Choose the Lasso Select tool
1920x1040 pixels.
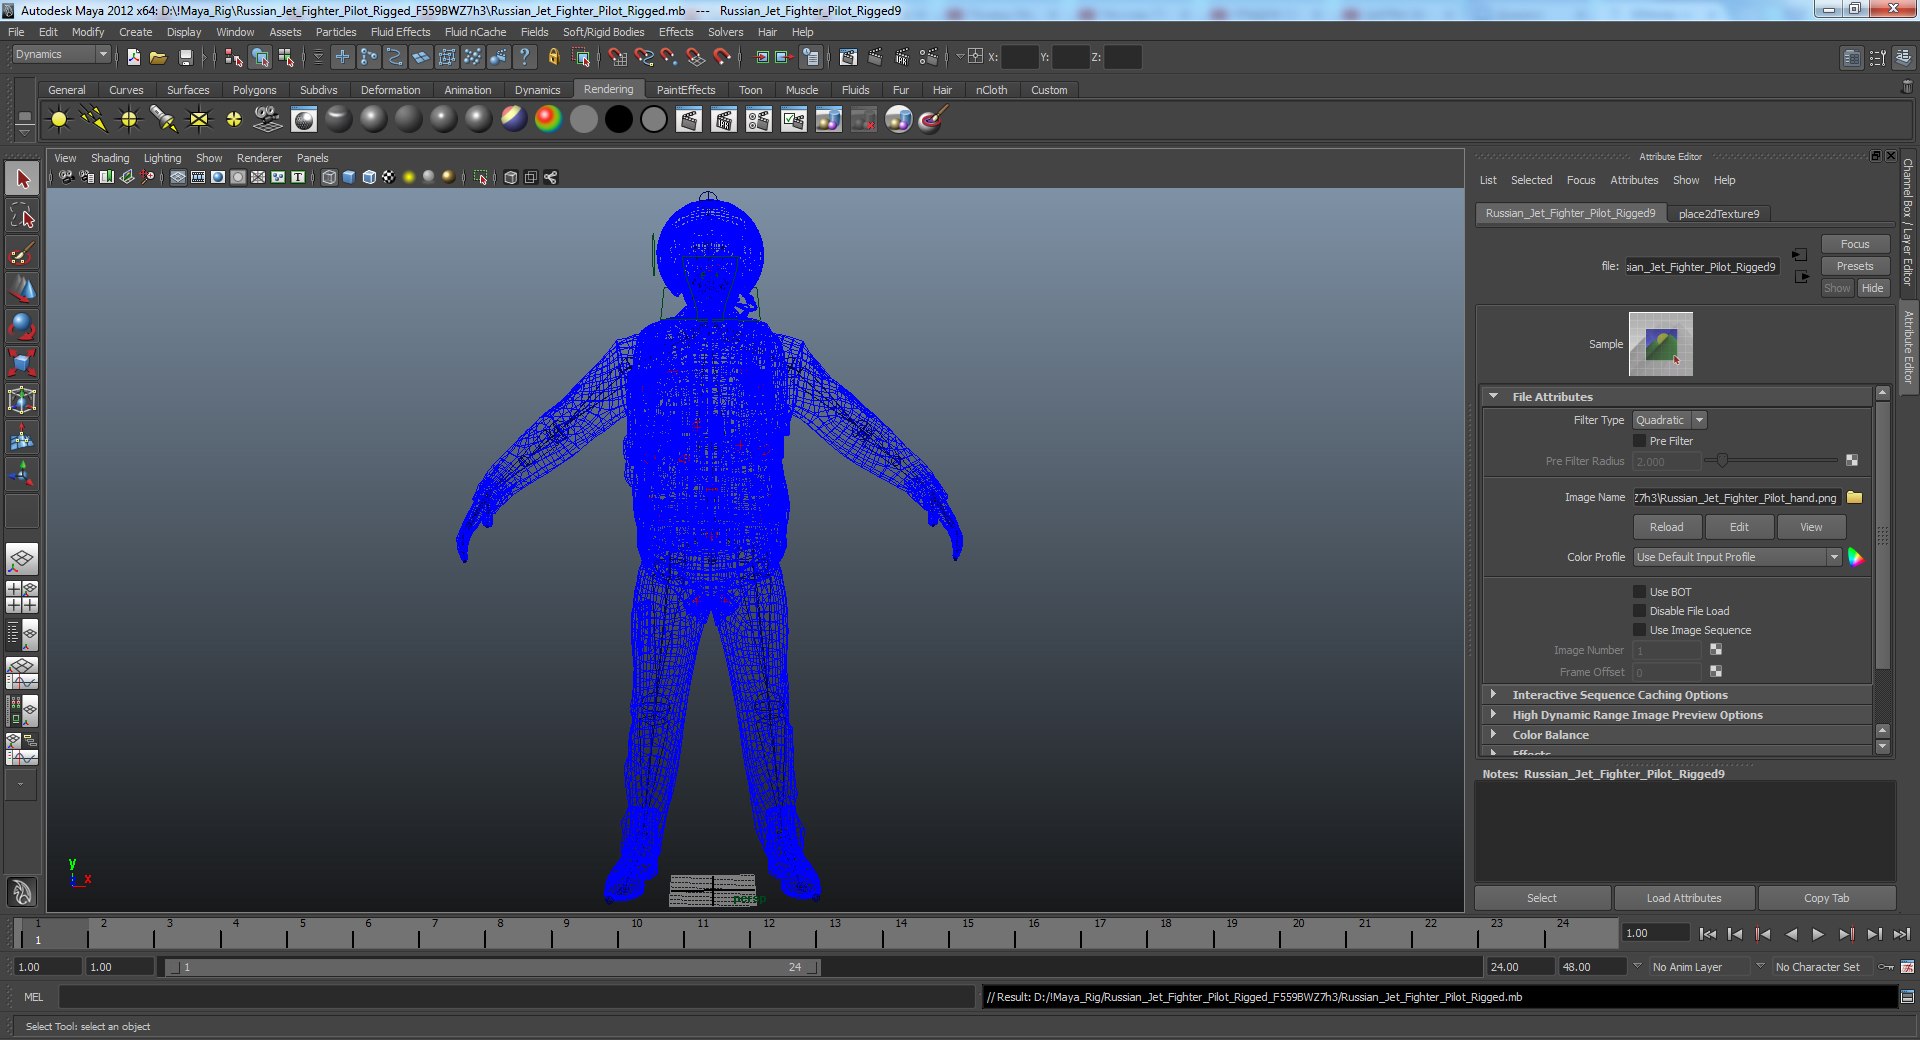point(22,217)
